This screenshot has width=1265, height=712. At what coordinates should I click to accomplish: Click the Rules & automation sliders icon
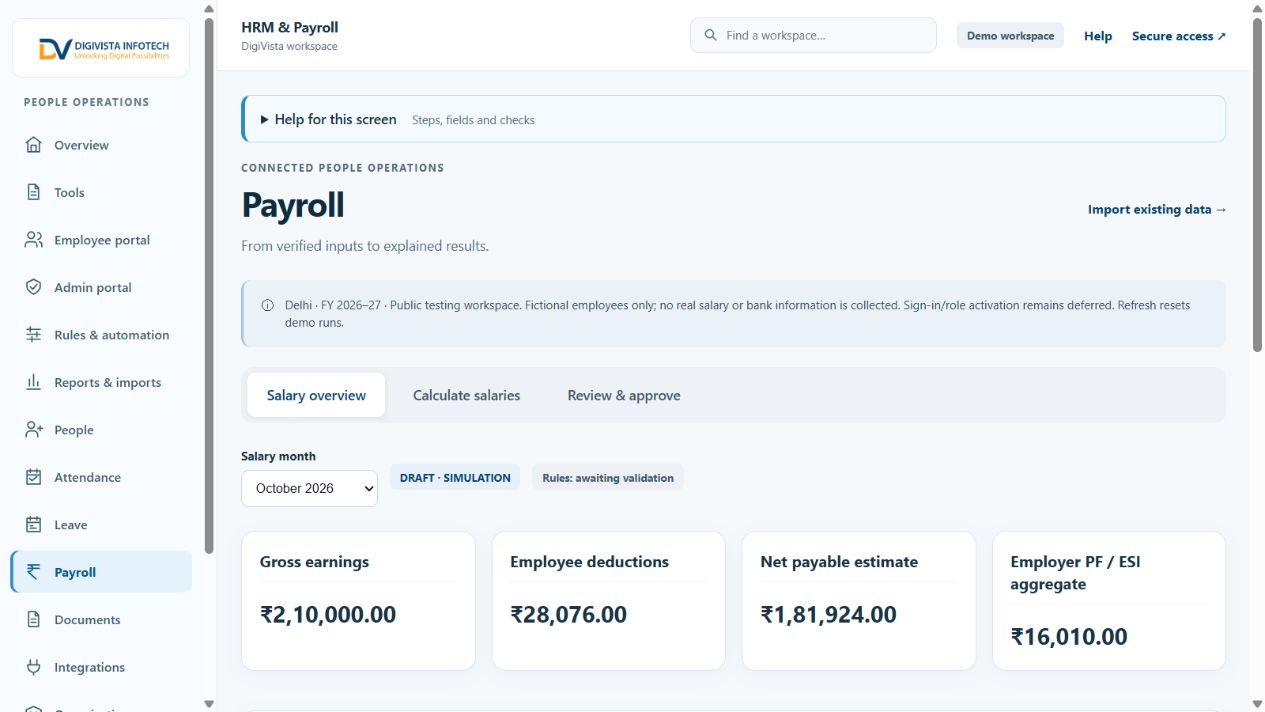[x=34, y=335]
